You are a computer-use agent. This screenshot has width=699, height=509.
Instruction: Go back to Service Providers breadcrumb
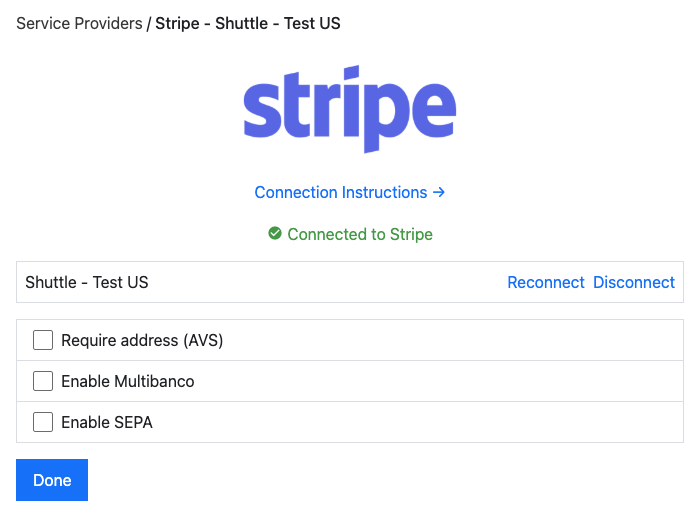click(x=79, y=22)
